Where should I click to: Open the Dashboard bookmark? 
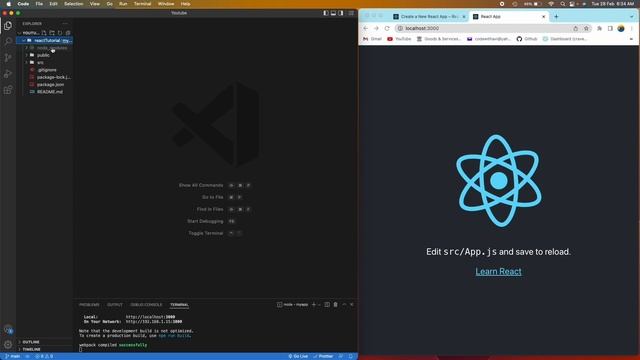coord(564,39)
